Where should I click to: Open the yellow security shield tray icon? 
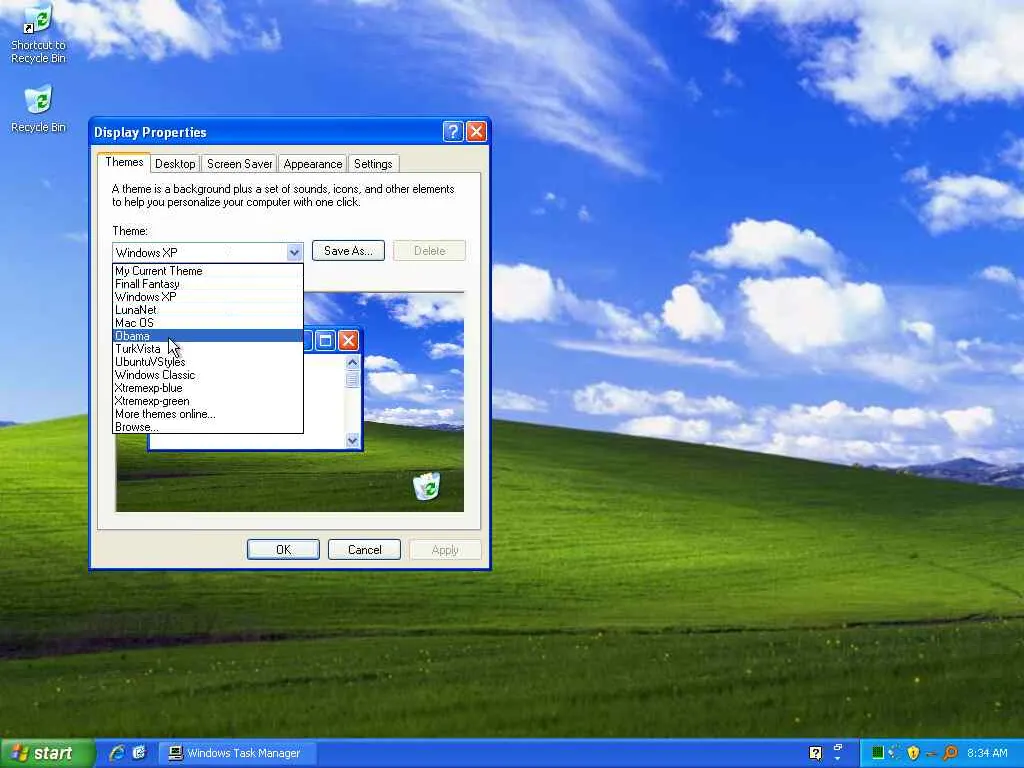(x=913, y=753)
